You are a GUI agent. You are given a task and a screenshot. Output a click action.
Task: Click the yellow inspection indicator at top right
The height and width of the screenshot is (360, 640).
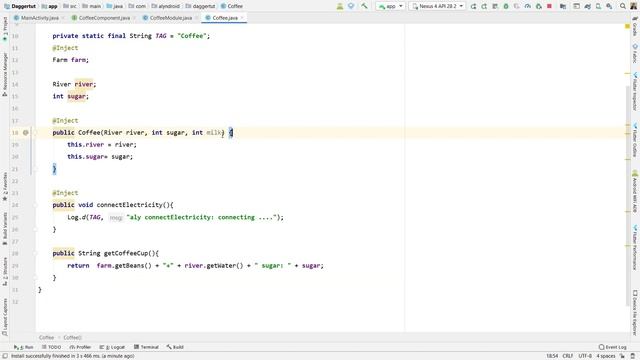coord(627,26)
